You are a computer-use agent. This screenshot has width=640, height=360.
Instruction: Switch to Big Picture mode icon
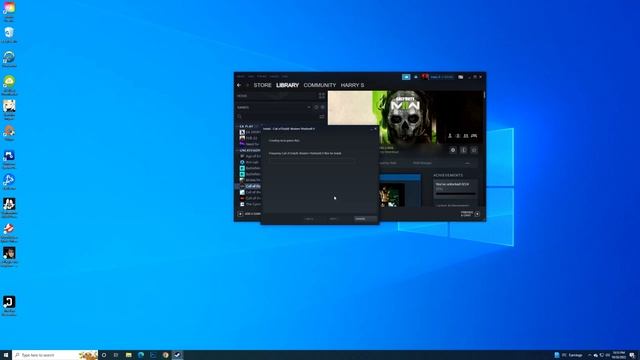click(x=460, y=77)
